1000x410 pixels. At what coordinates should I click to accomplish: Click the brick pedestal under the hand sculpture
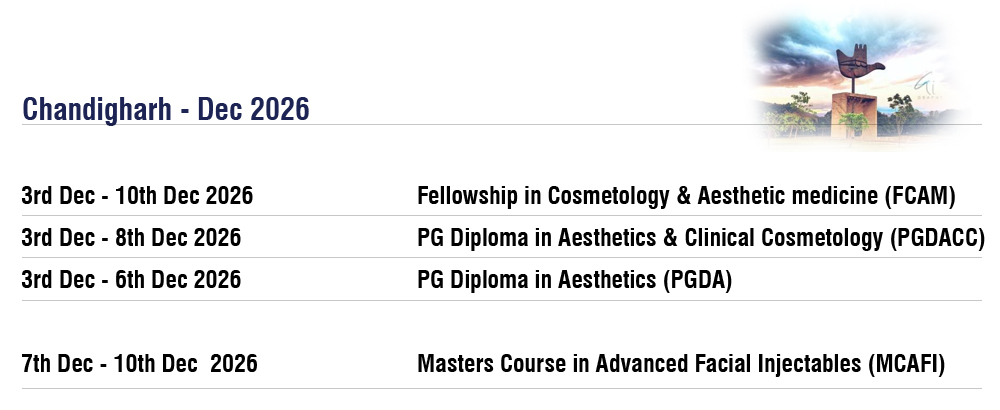click(x=854, y=115)
